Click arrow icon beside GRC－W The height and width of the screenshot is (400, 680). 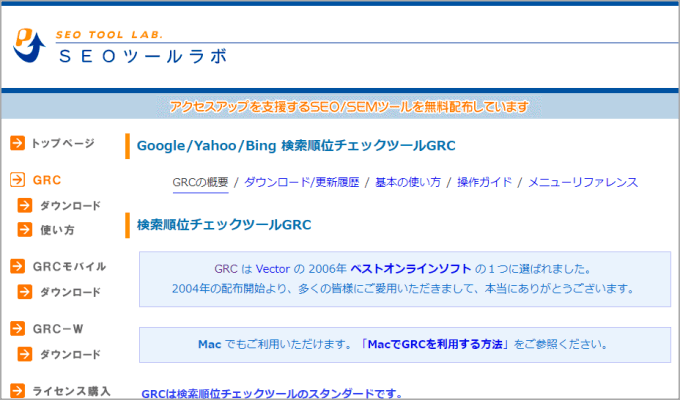coord(17,328)
